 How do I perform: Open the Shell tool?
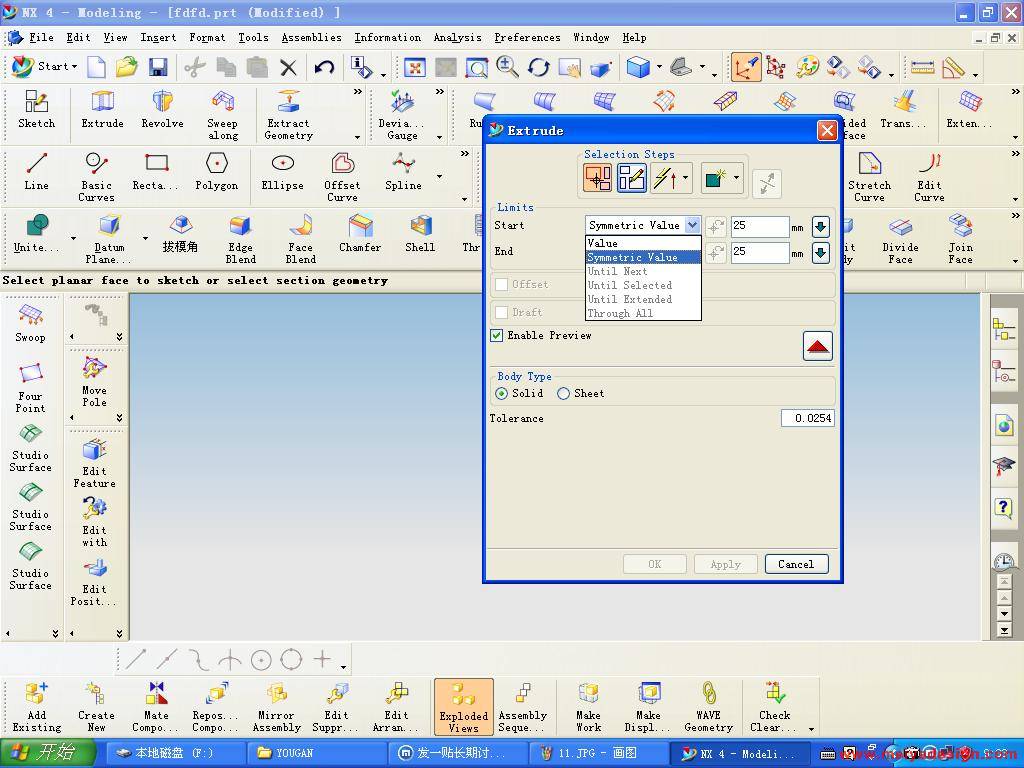pos(420,234)
